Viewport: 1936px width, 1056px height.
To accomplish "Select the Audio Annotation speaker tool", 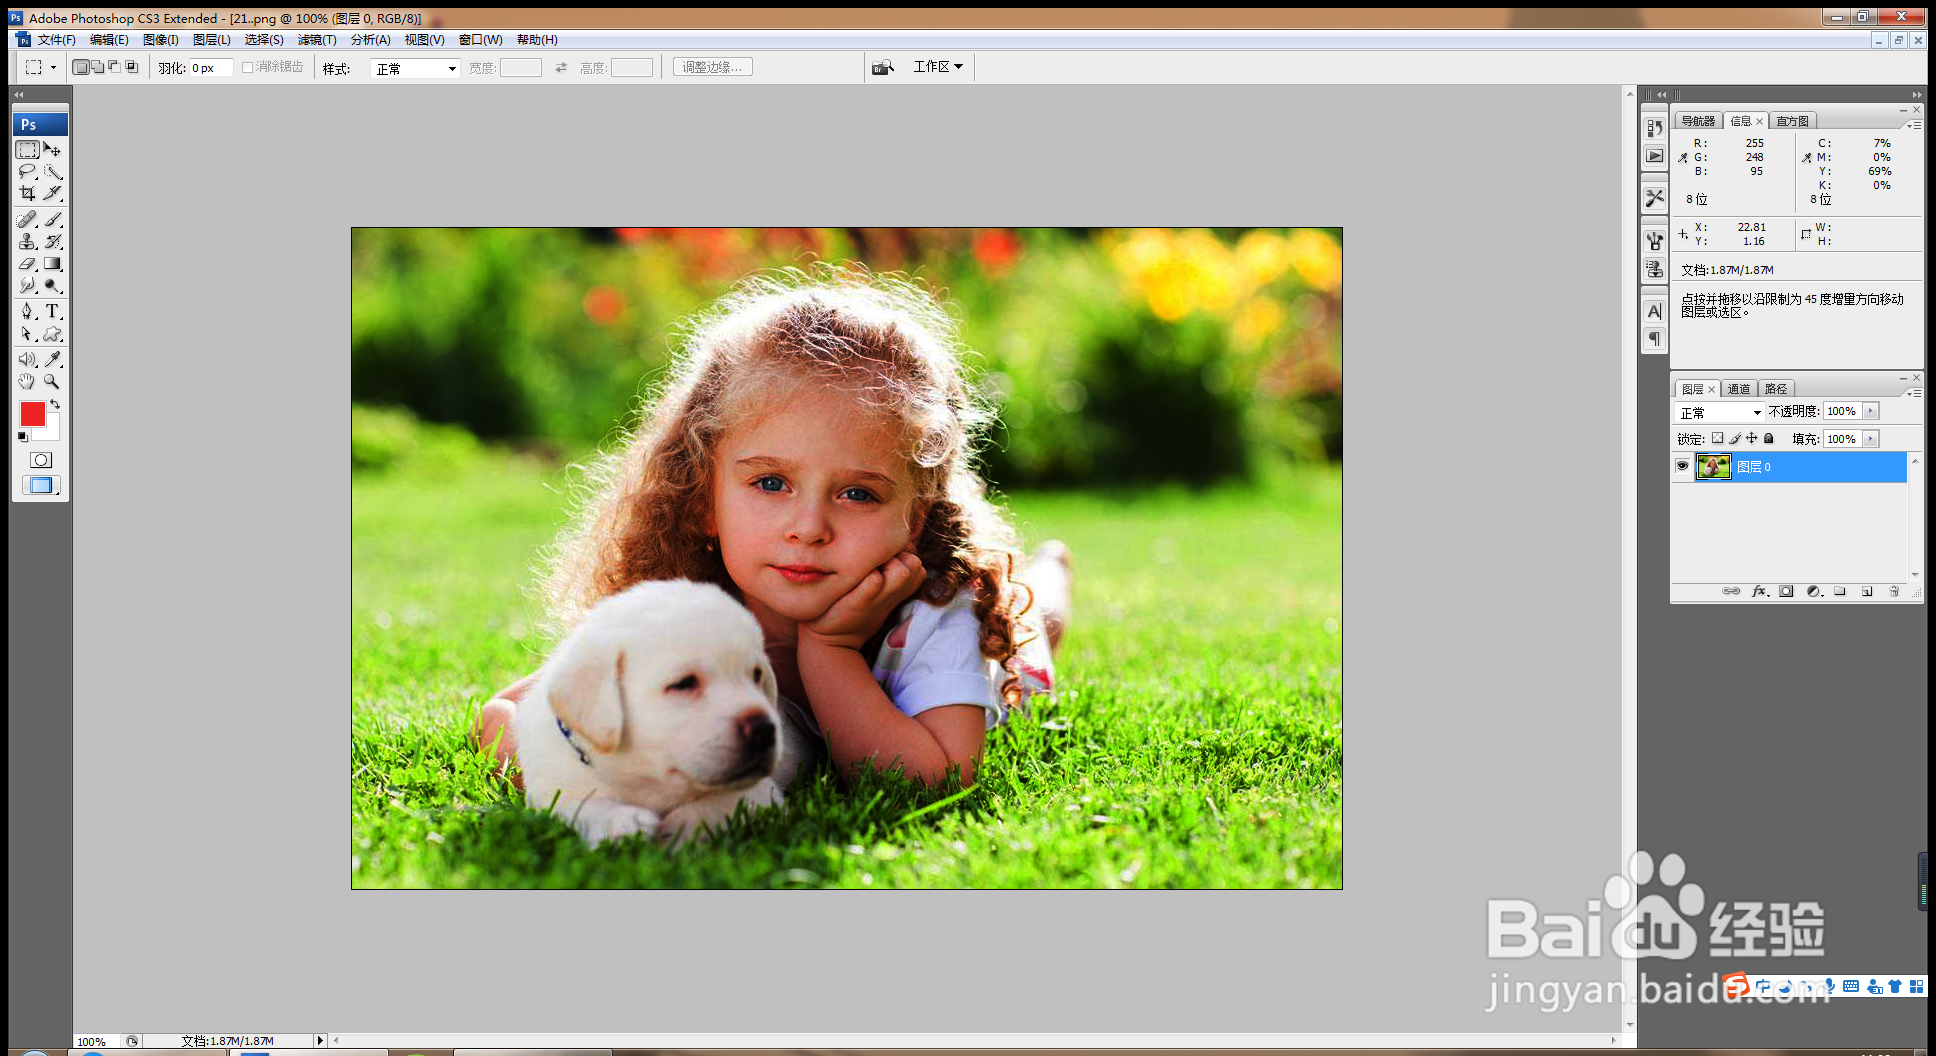I will (28, 359).
